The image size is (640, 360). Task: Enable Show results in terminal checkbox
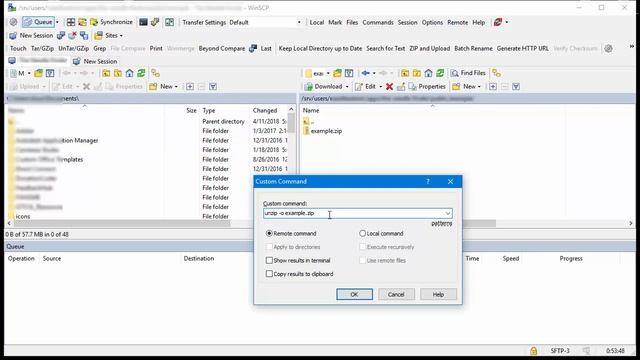(x=269, y=260)
